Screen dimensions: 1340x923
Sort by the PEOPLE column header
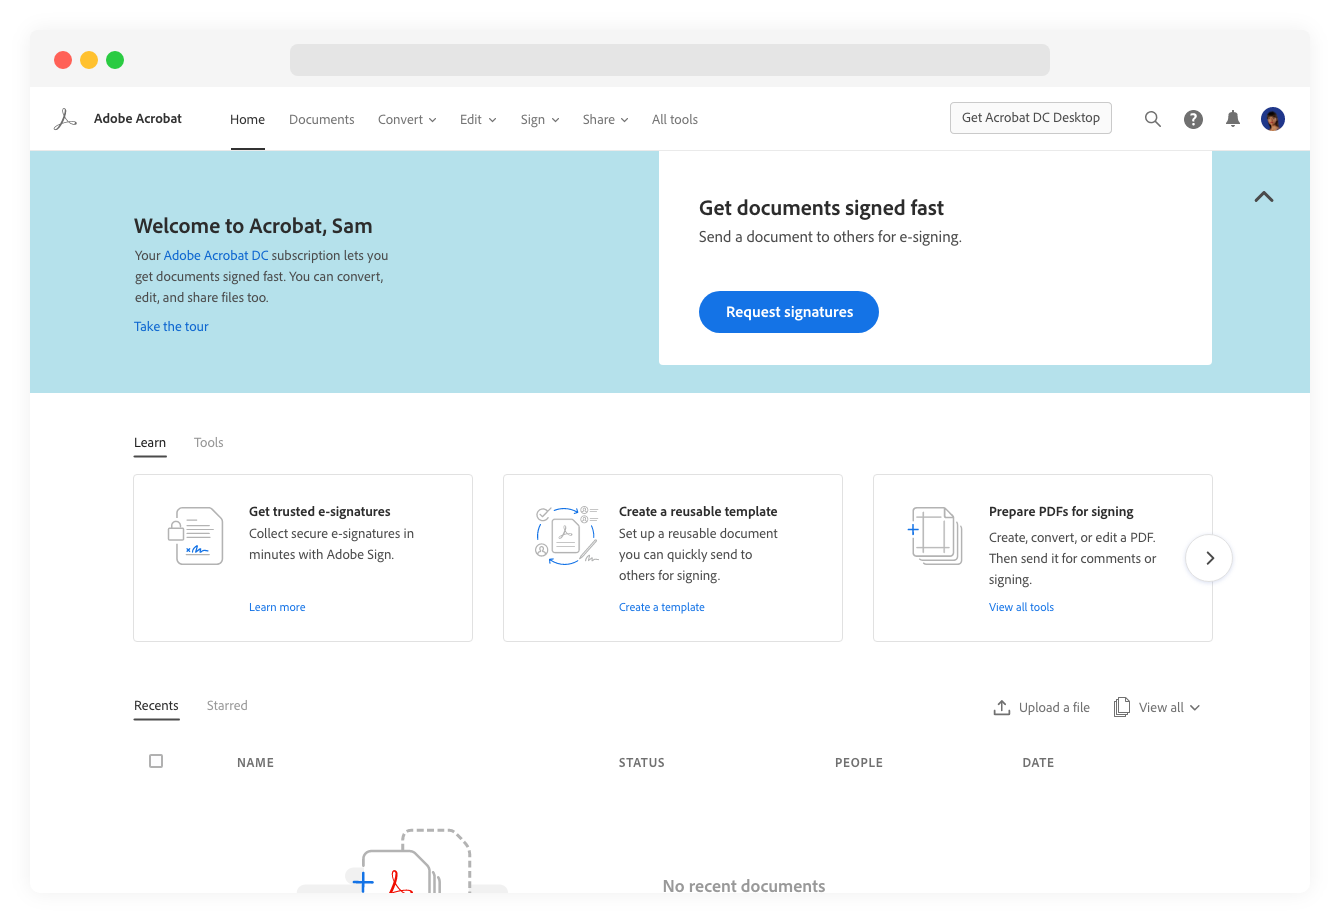[x=859, y=763]
